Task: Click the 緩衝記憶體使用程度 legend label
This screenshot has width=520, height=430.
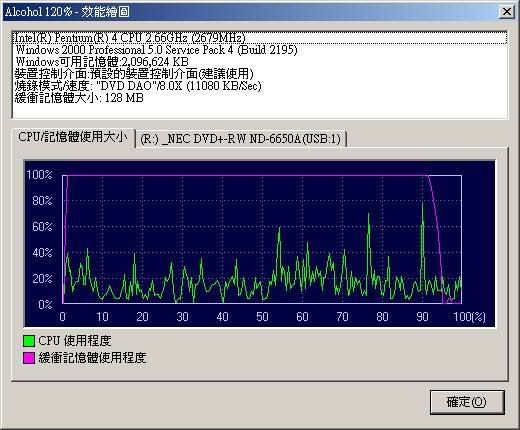Action: click(x=92, y=358)
